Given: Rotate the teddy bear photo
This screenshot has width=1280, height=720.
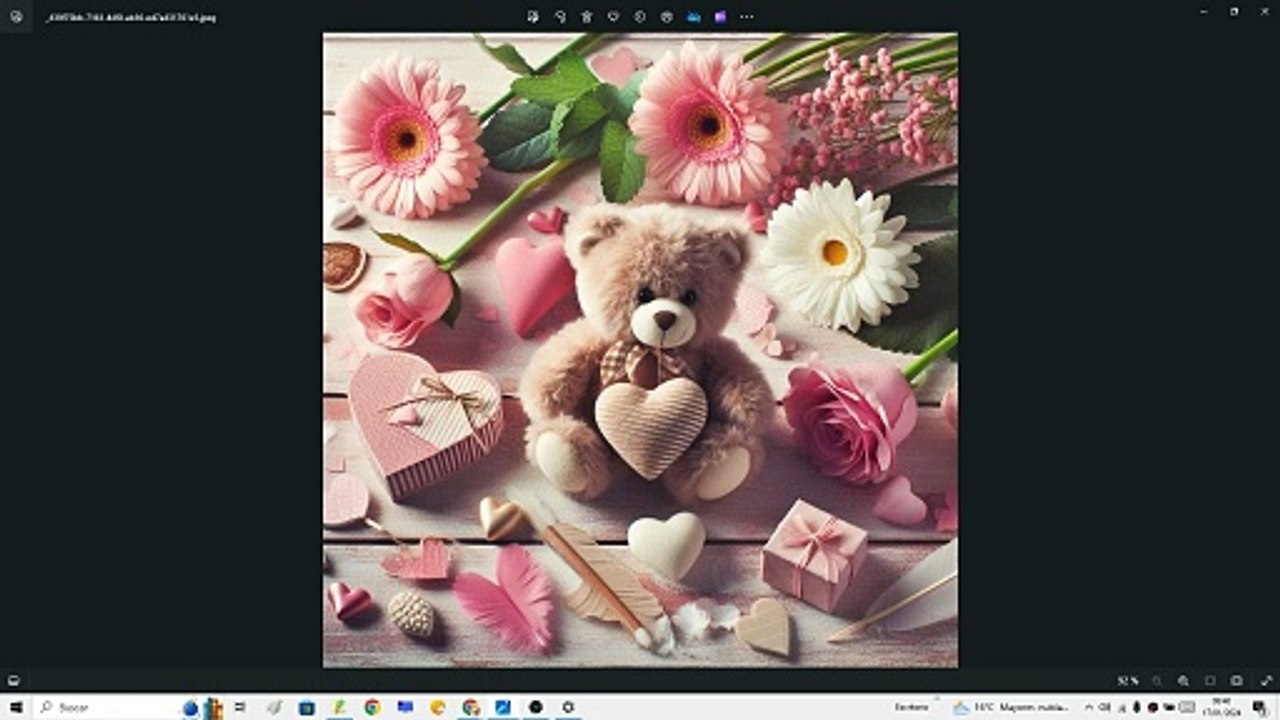Looking at the screenshot, I should (560, 16).
